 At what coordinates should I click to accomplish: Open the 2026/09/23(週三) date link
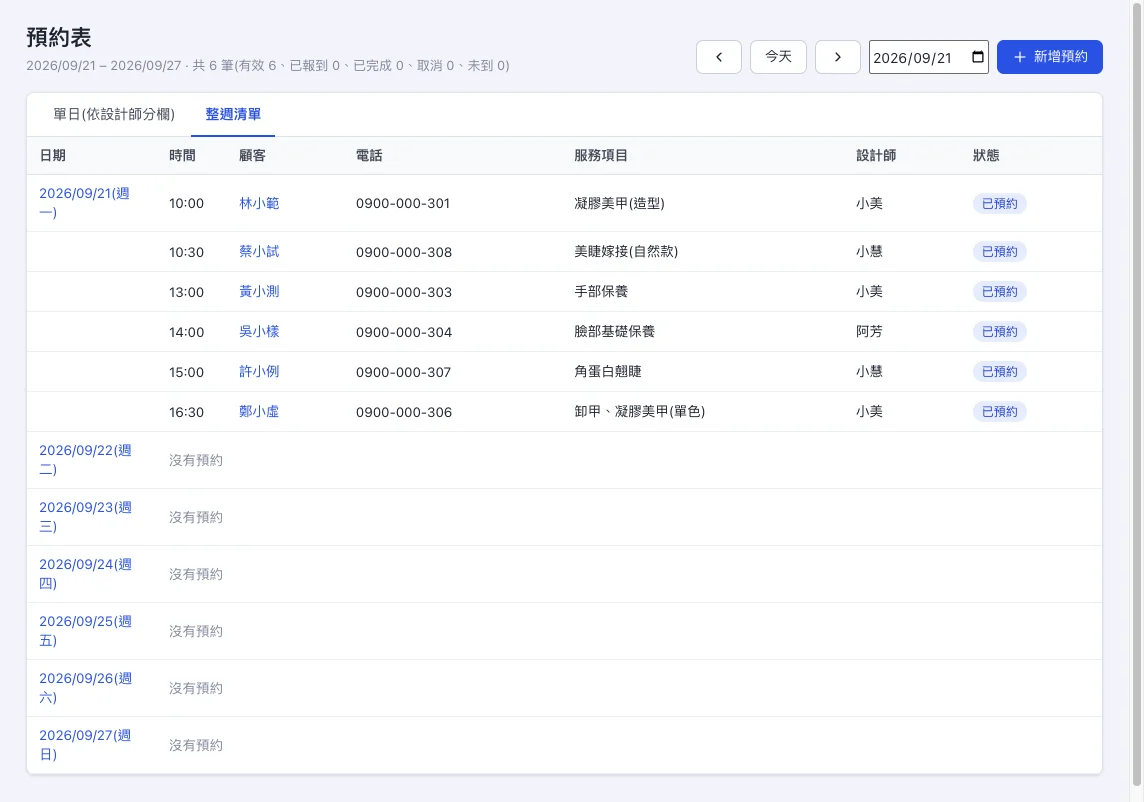pos(85,517)
